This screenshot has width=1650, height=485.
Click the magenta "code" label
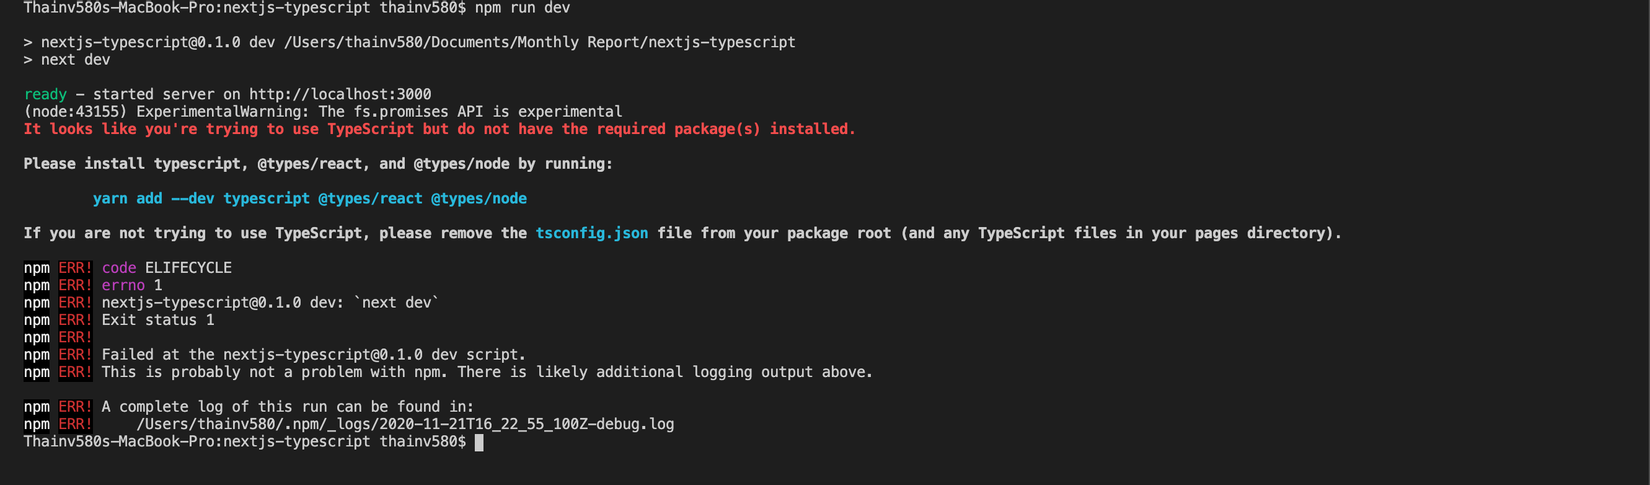pyautogui.click(x=118, y=268)
